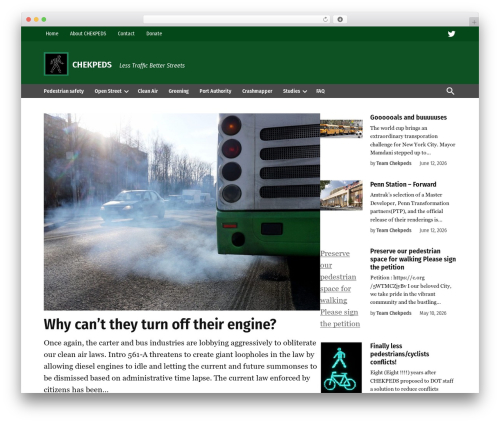This screenshot has width=500, height=423.
Task: Click the excerpt beginning 'Once again, the carter'
Action: [x=180, y=366]
